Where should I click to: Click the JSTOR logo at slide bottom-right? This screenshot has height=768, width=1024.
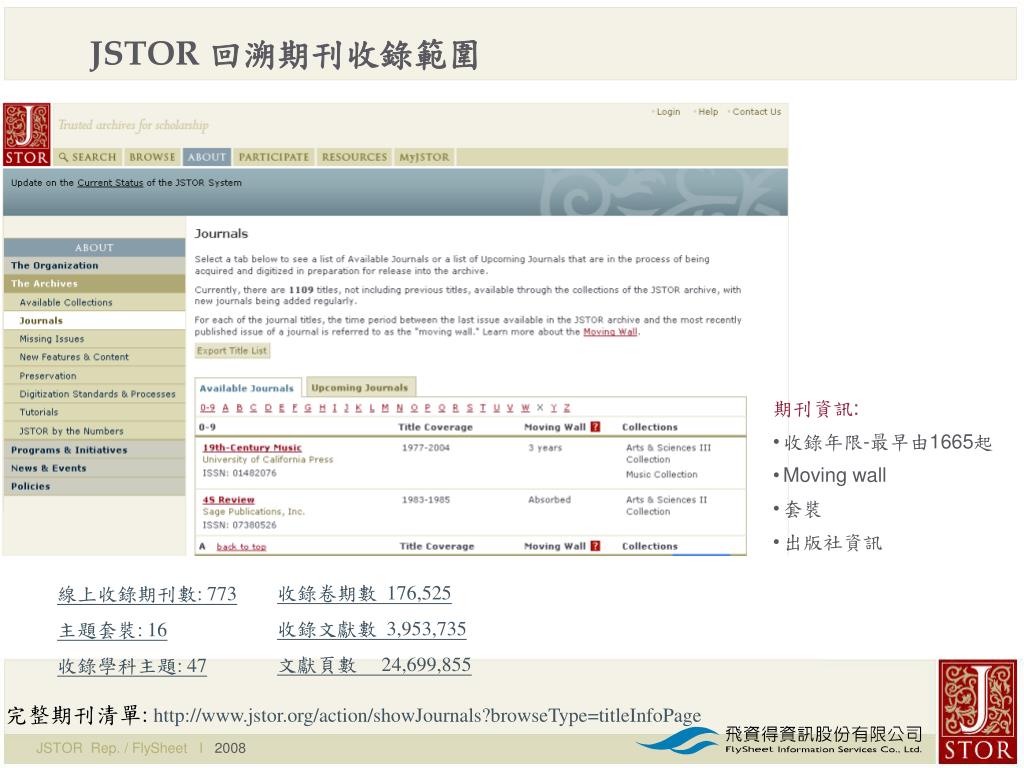pos(978,711)
